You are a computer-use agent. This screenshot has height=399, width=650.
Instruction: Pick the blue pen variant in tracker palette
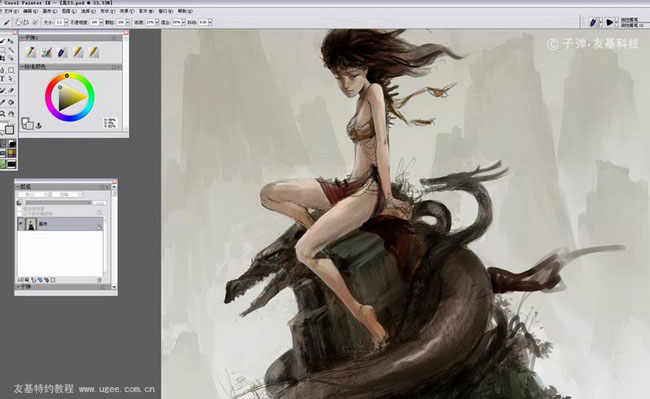click(x=62, y=52)
